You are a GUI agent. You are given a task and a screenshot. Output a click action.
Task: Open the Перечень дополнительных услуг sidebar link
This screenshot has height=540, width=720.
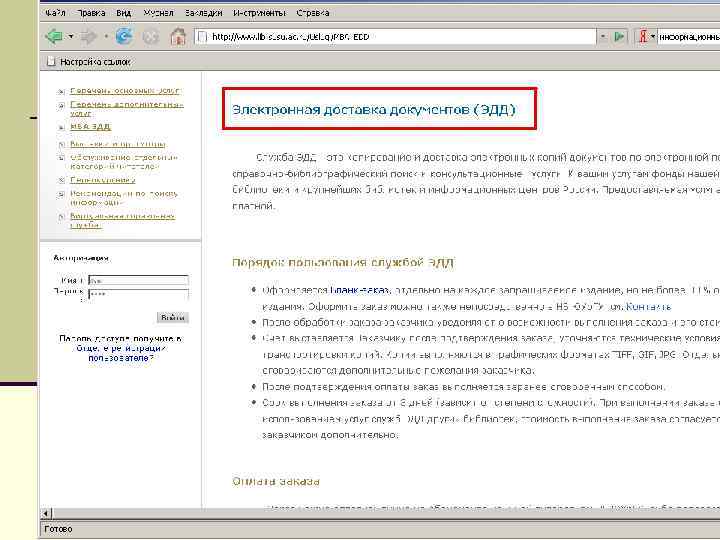[x=126, y=109]
